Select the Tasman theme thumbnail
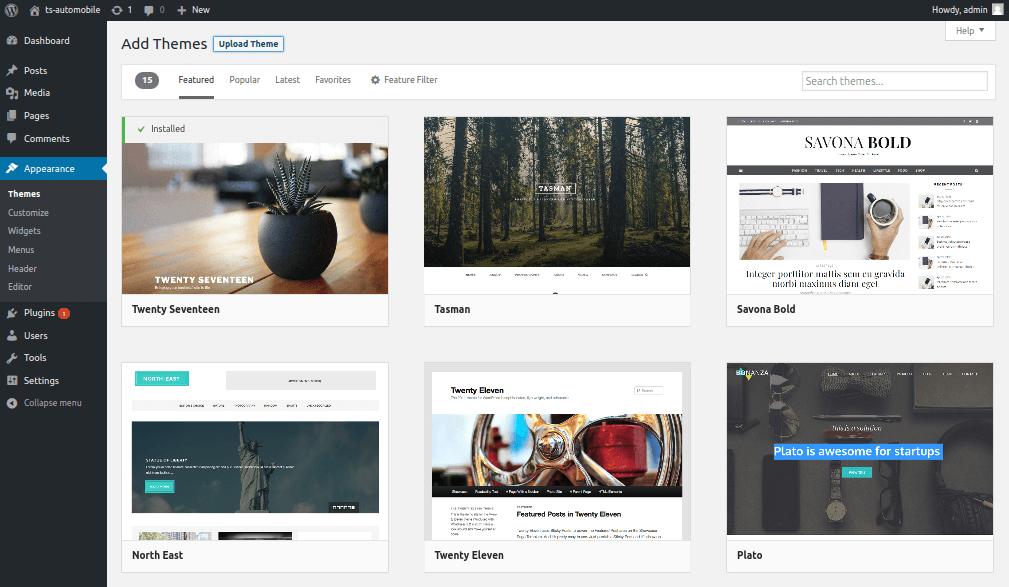The height and width of the screenshot is (587, 1009). [x=557, y=205]
